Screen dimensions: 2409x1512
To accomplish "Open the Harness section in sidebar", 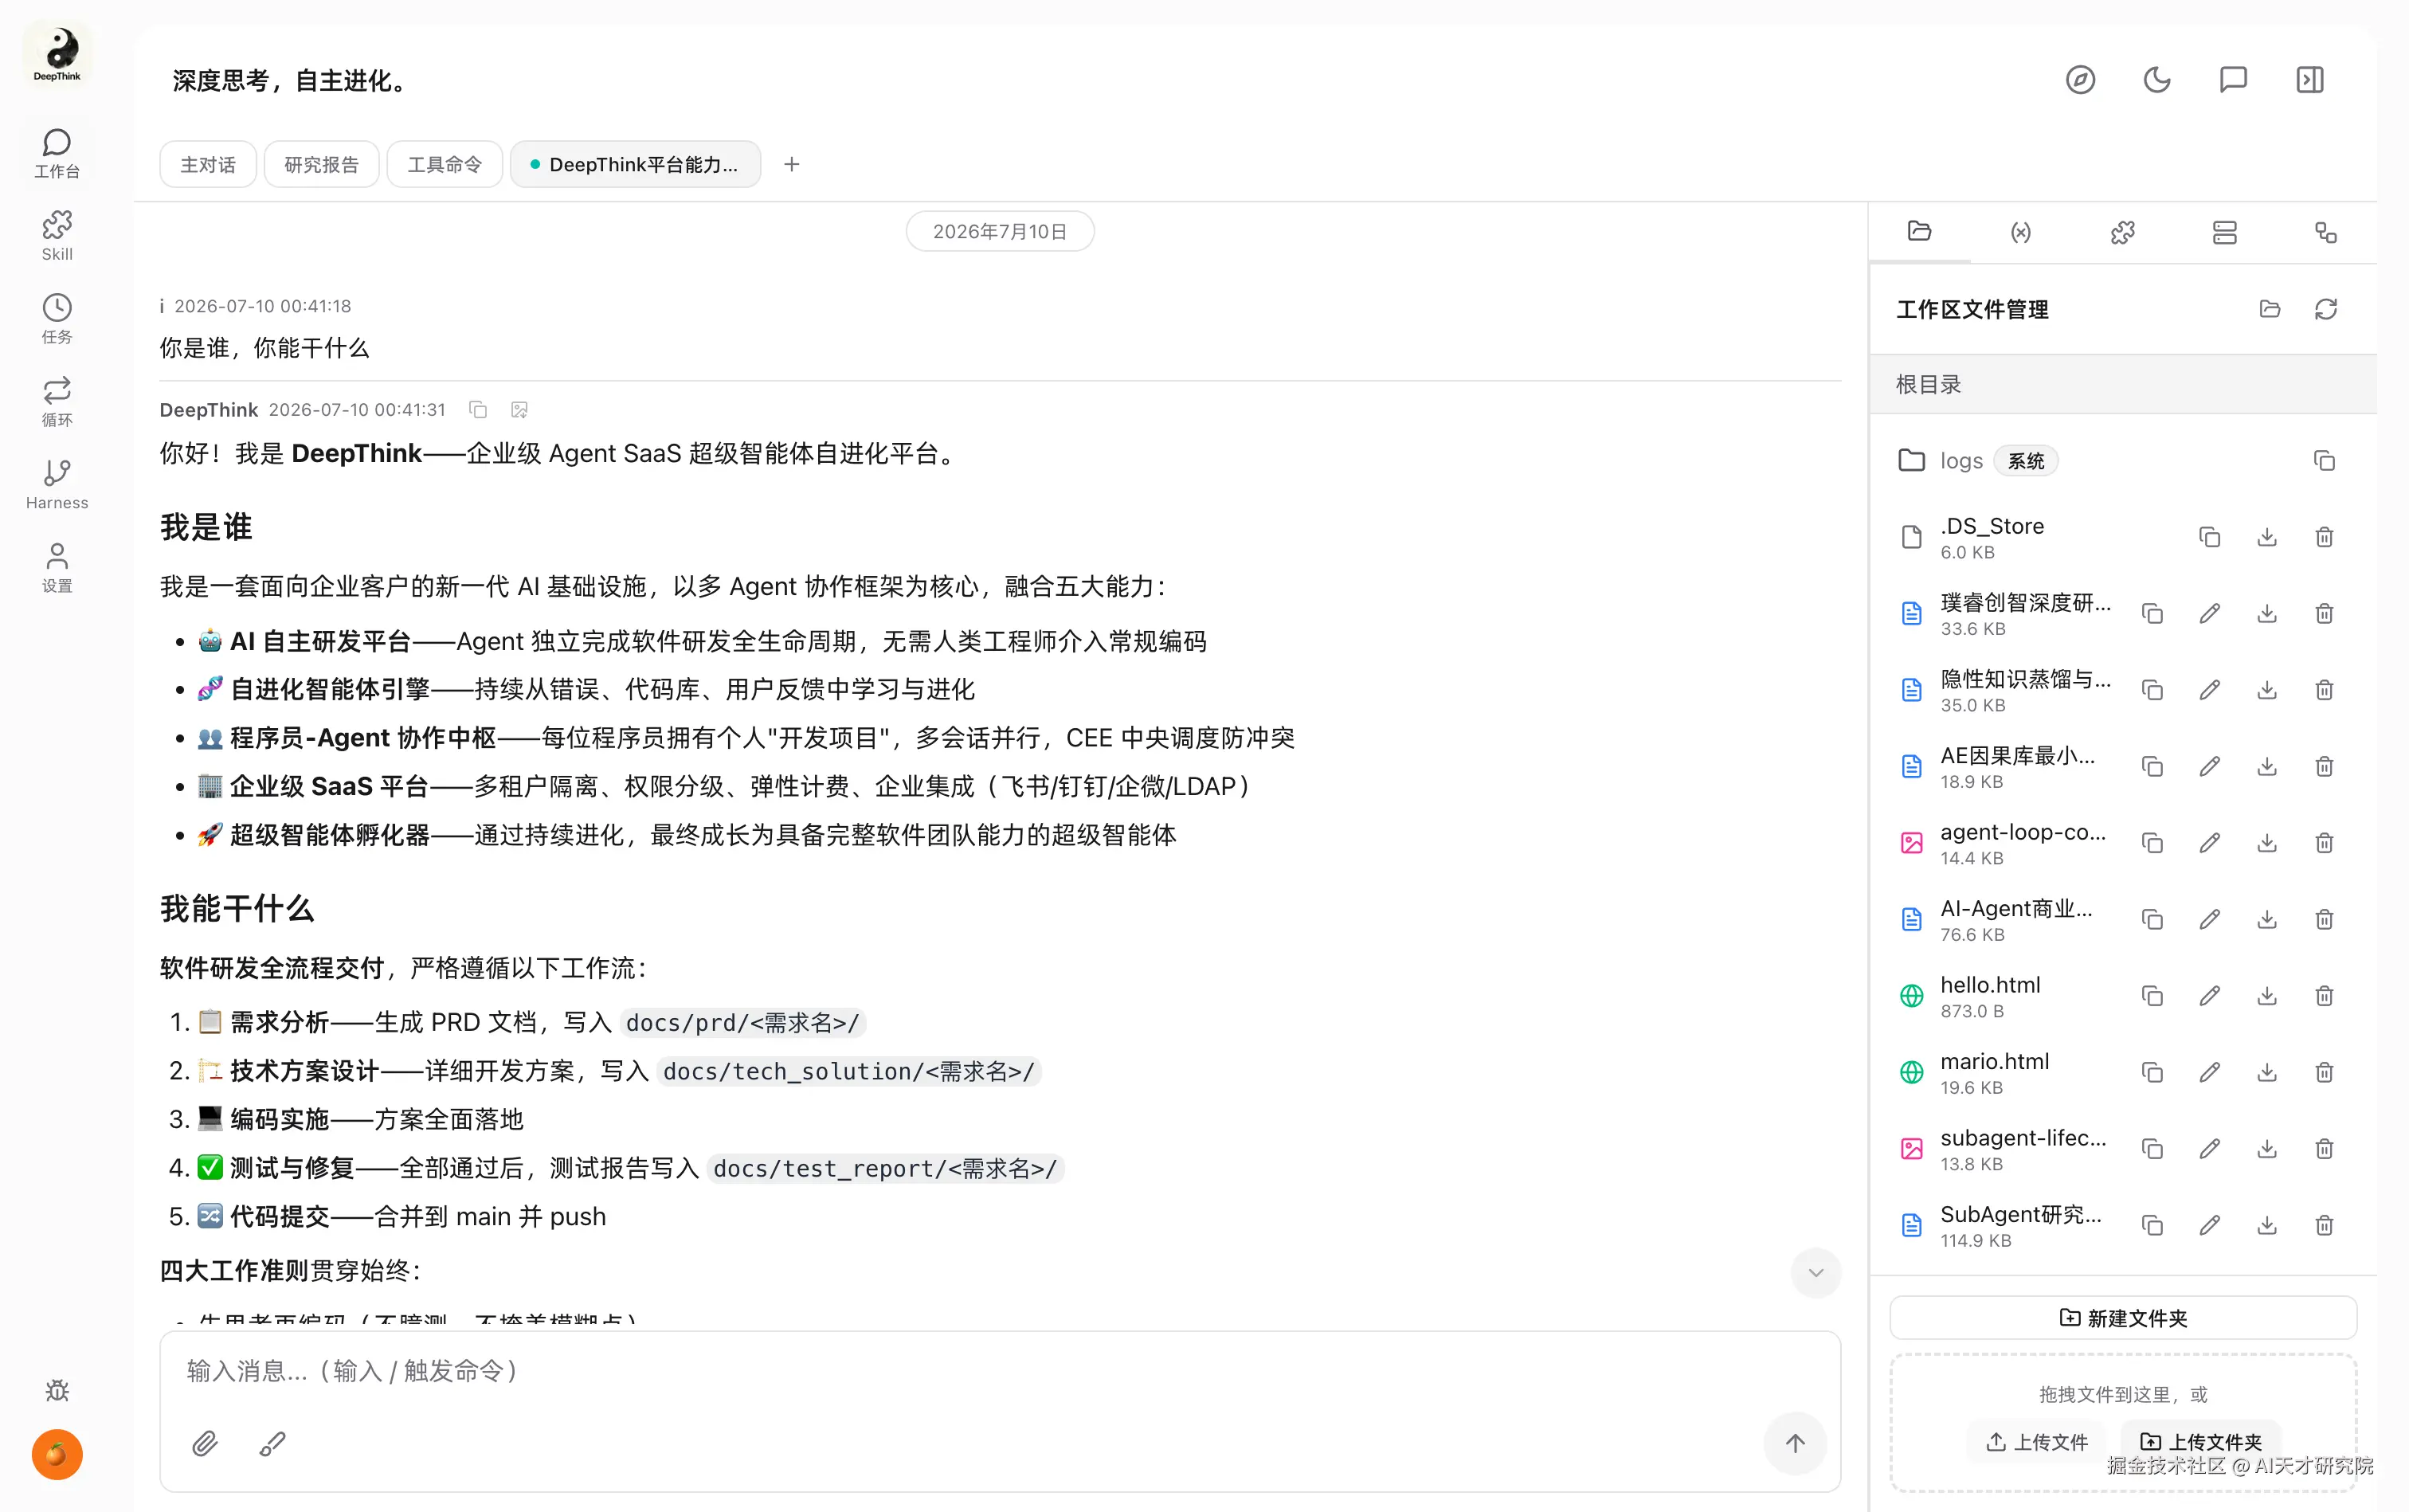I will 57,485.
